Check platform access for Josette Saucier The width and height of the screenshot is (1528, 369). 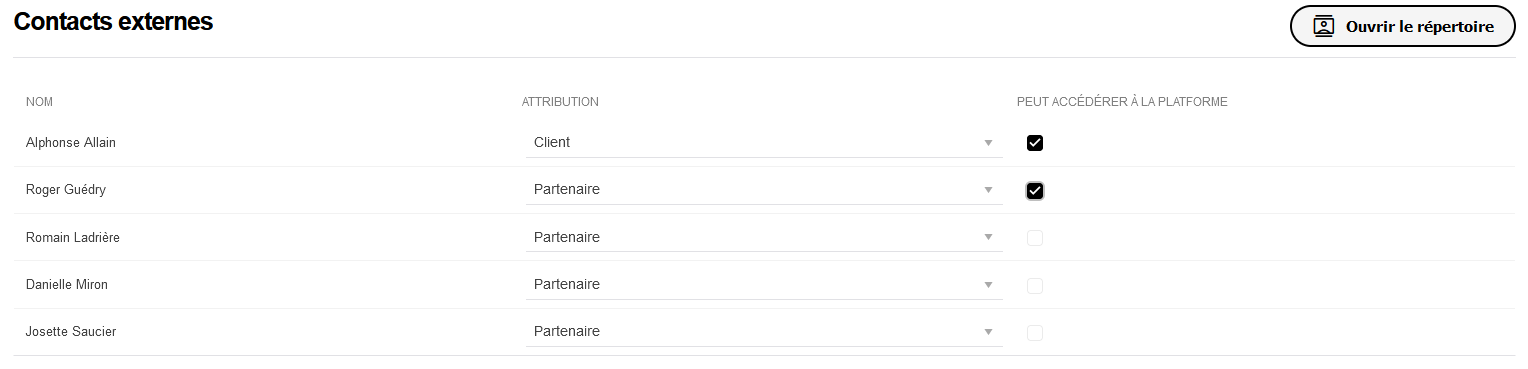[x=1035, y=332]
